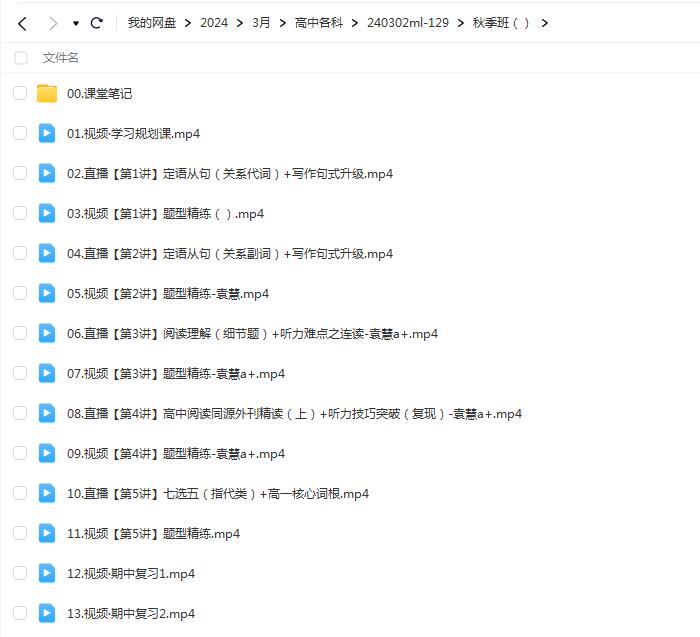Toggle the select-all checkbox beside 文件名
The height and width of the screenshot is (637, 700).
click(21, 58)
